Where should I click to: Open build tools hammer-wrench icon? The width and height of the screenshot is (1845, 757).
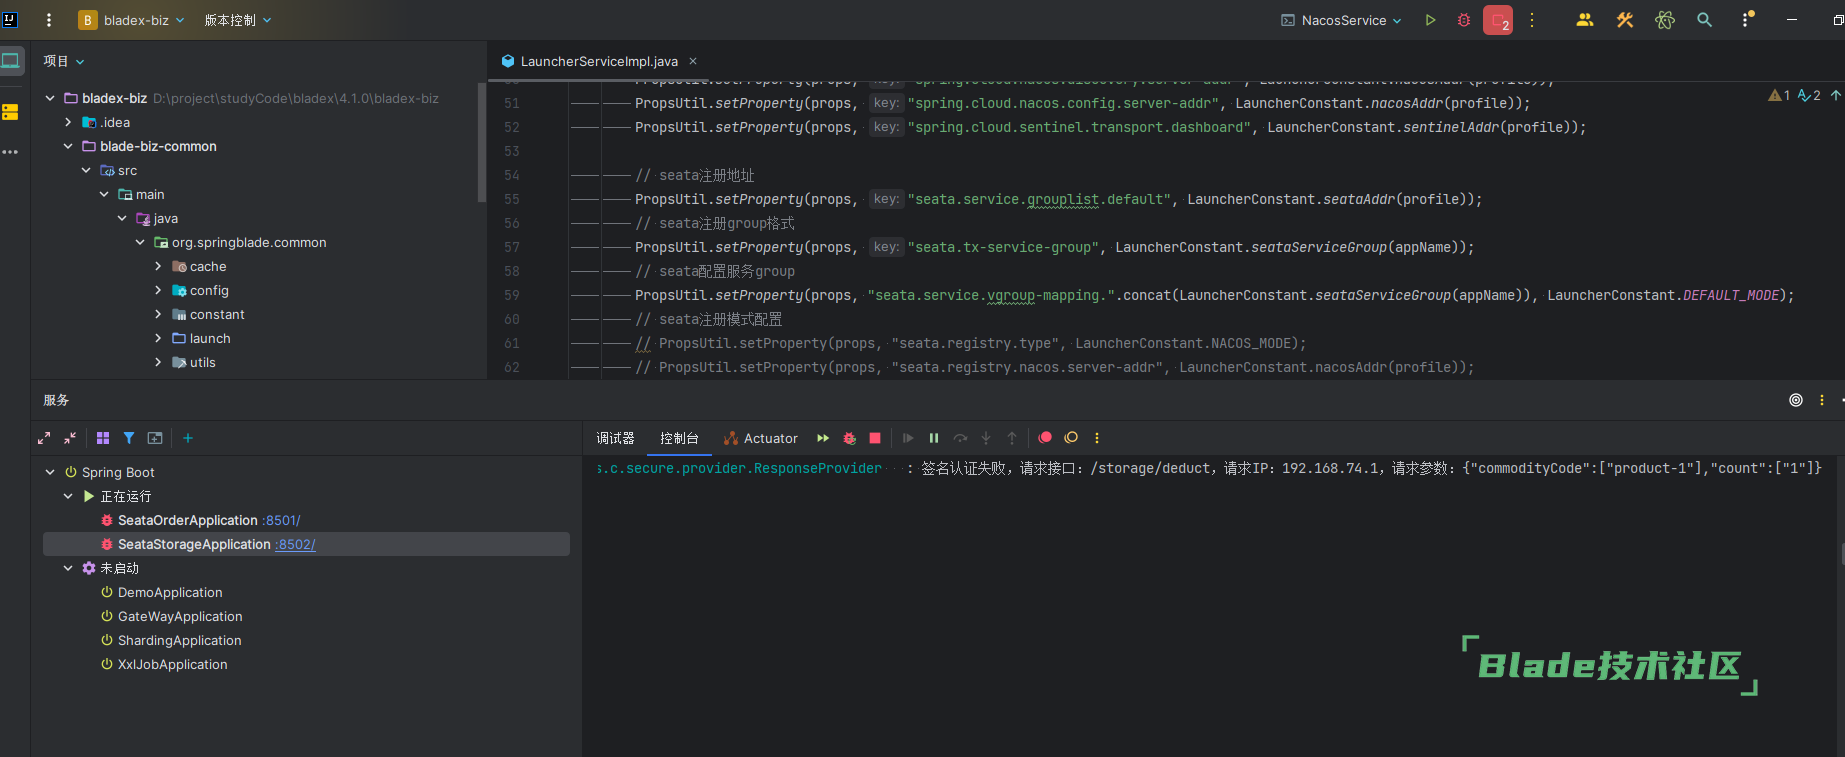click(1625, 20)
